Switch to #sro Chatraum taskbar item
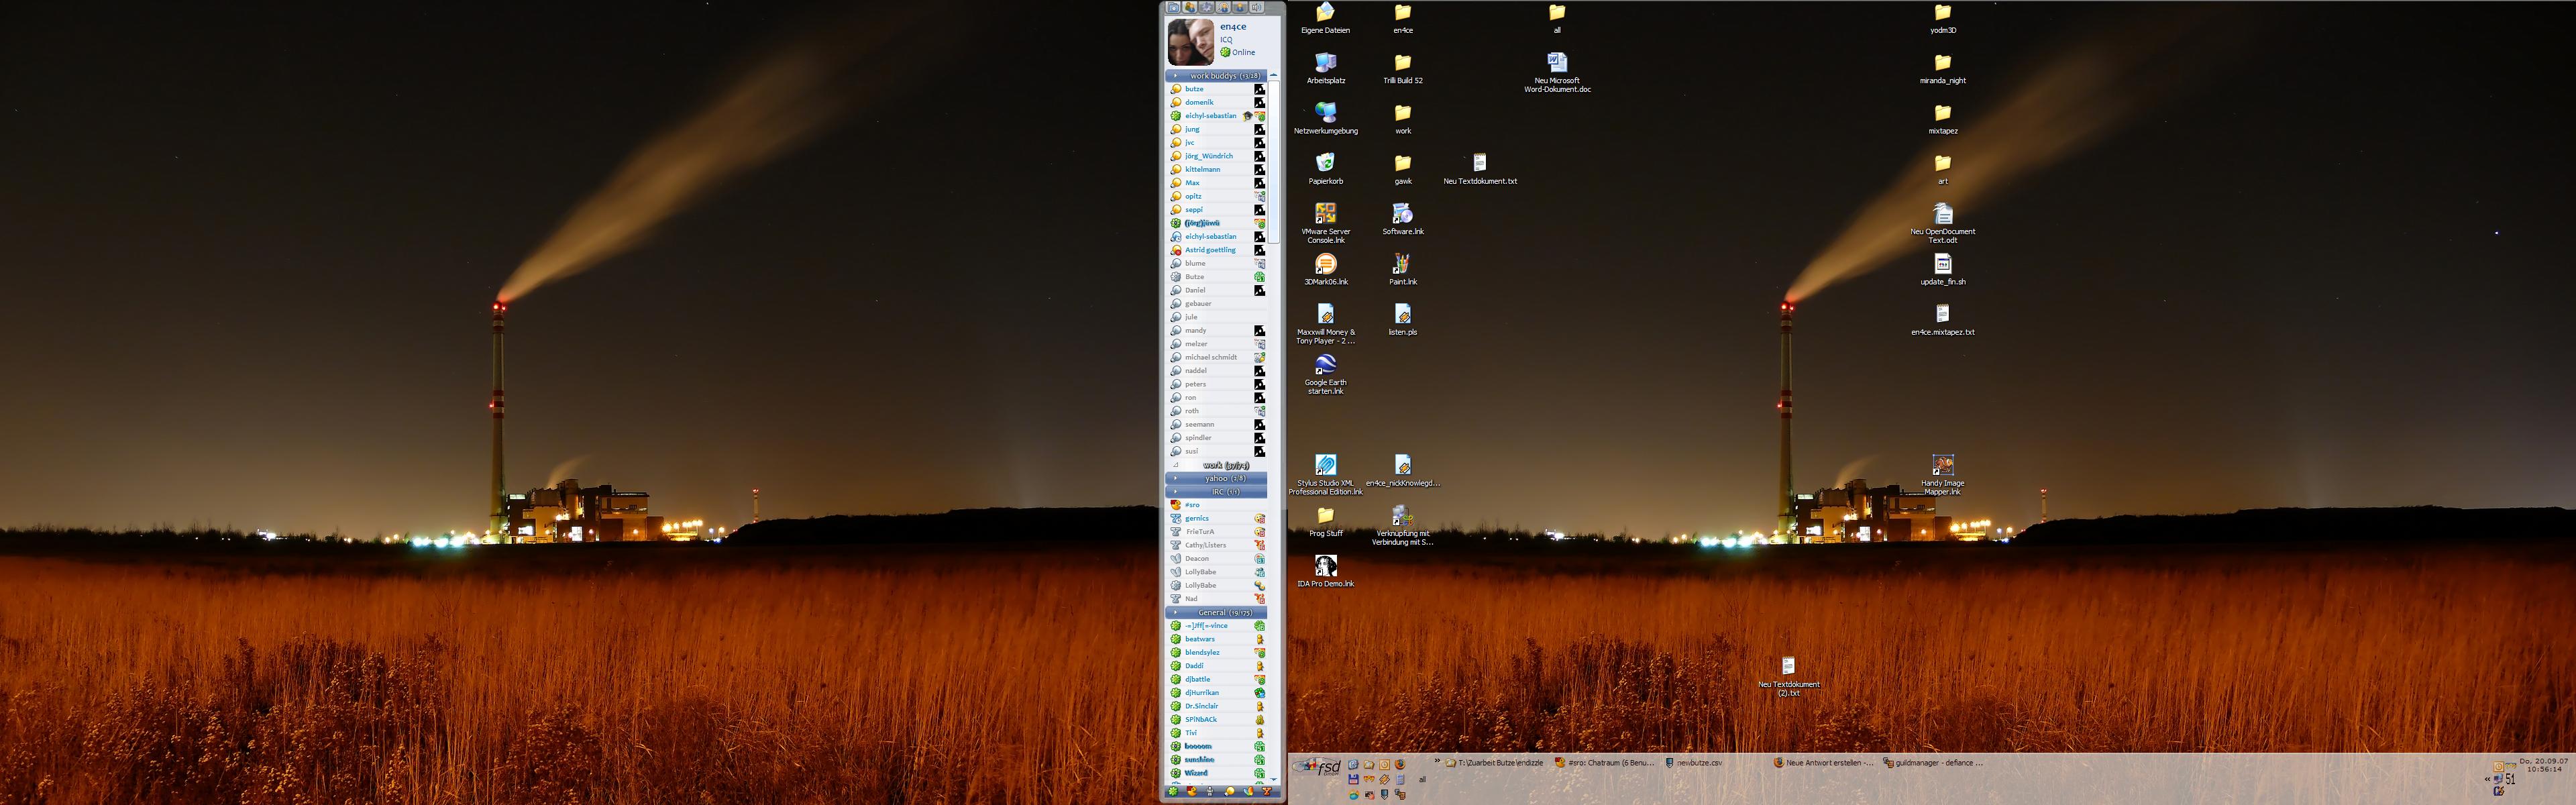 point(1605,763)
